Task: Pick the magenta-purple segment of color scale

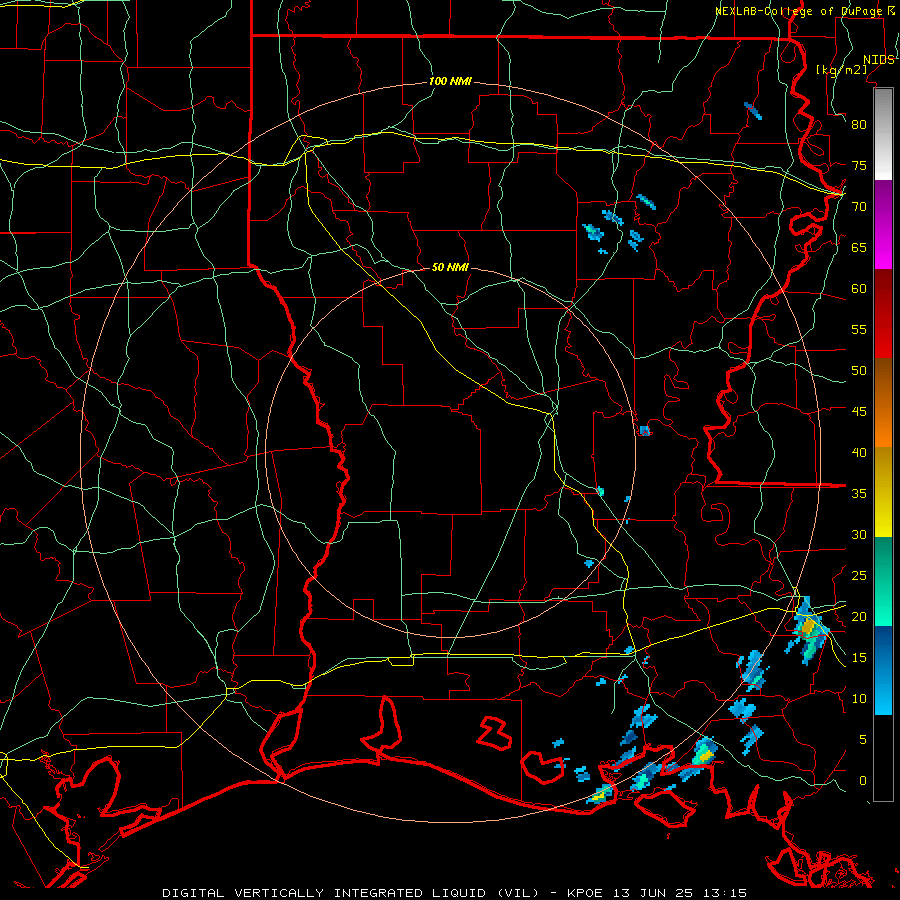Action: 883,225
